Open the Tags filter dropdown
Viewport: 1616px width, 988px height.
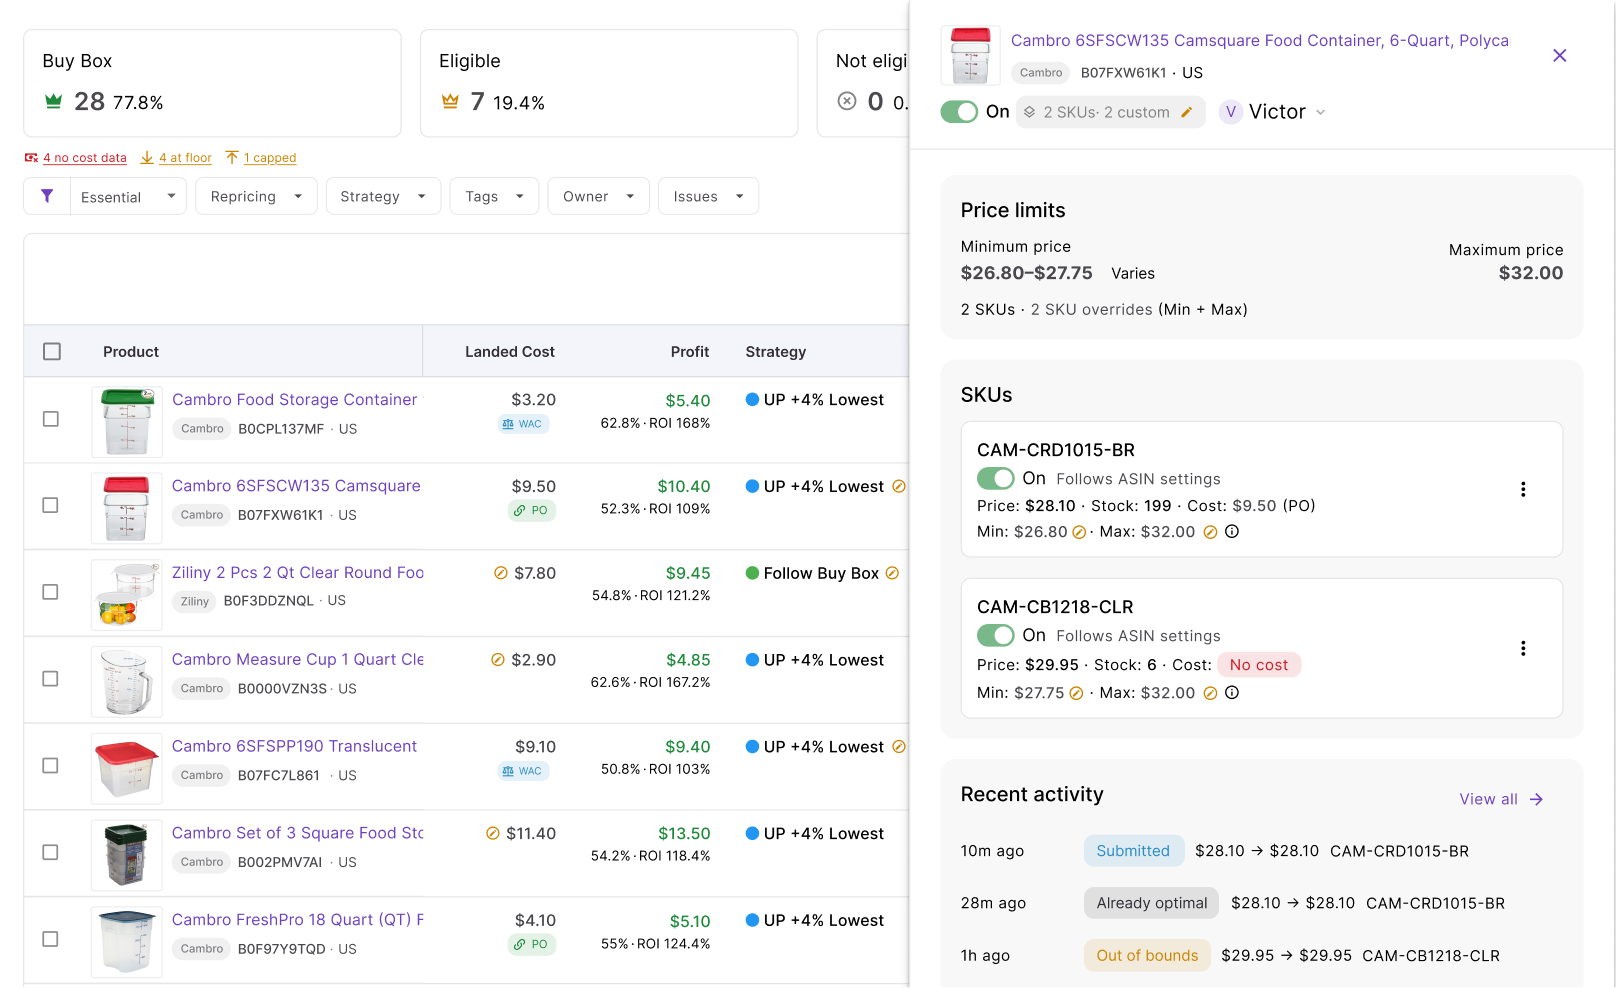point(495,196)
